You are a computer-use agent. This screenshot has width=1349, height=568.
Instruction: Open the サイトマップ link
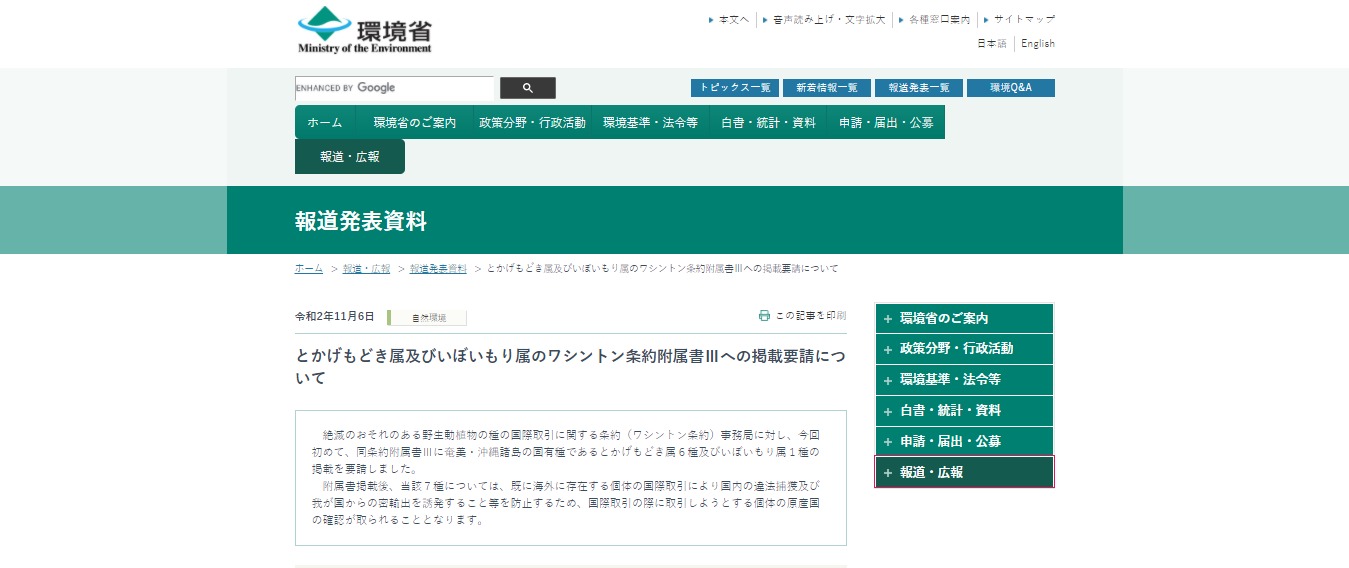click(1024, 19)
